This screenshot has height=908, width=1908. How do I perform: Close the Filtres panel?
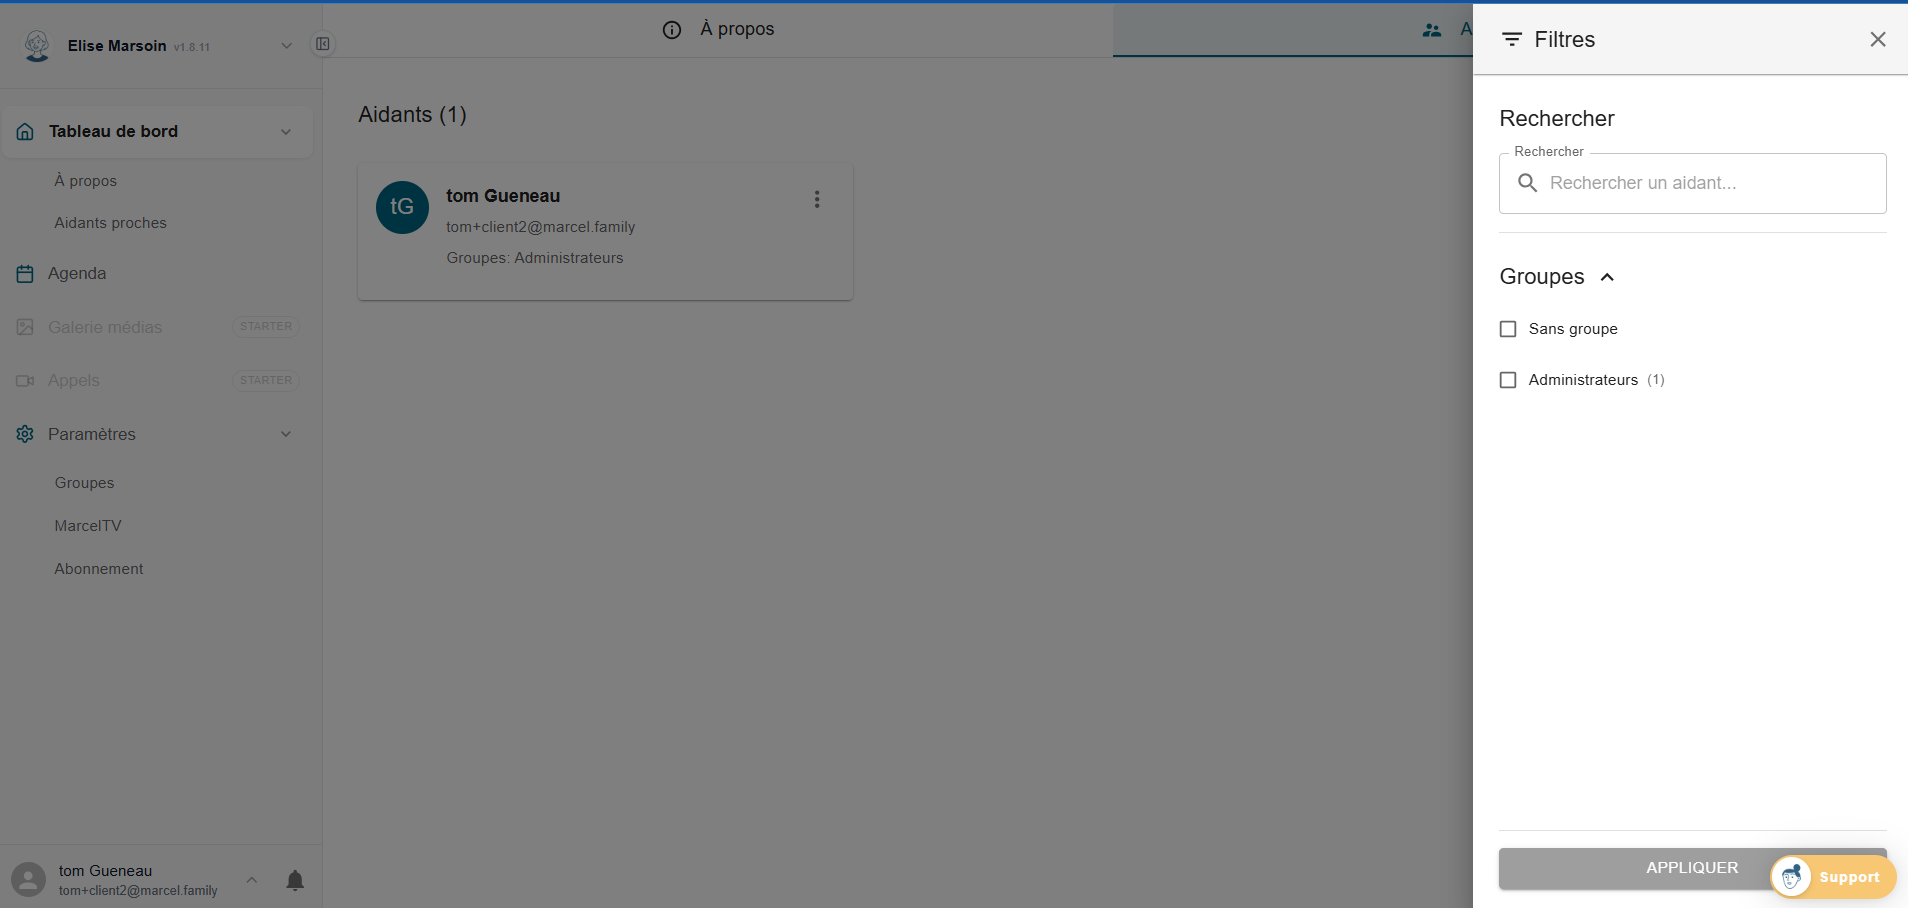pos(1877,39)
